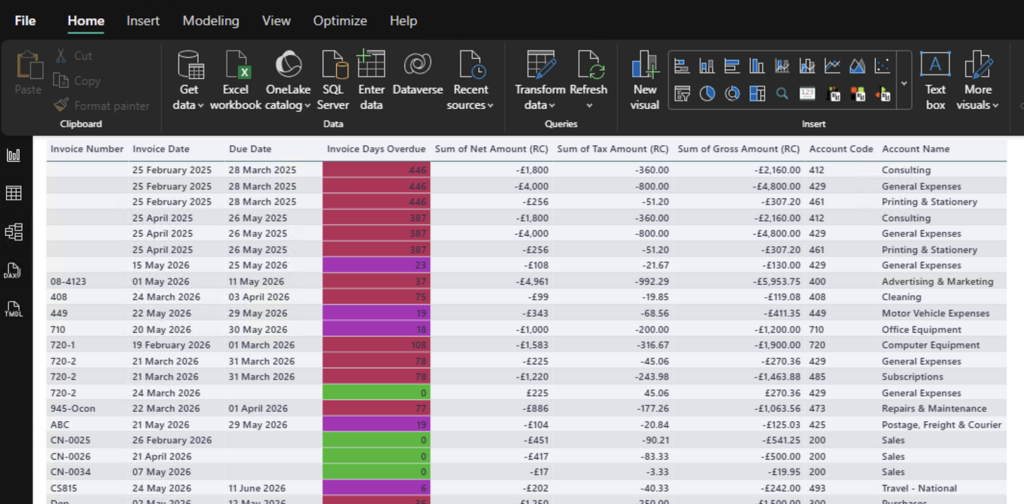Insert a scatter chart visual
Image resolution: width=1024 pixels, height=504 pixels.
[882, 66]
